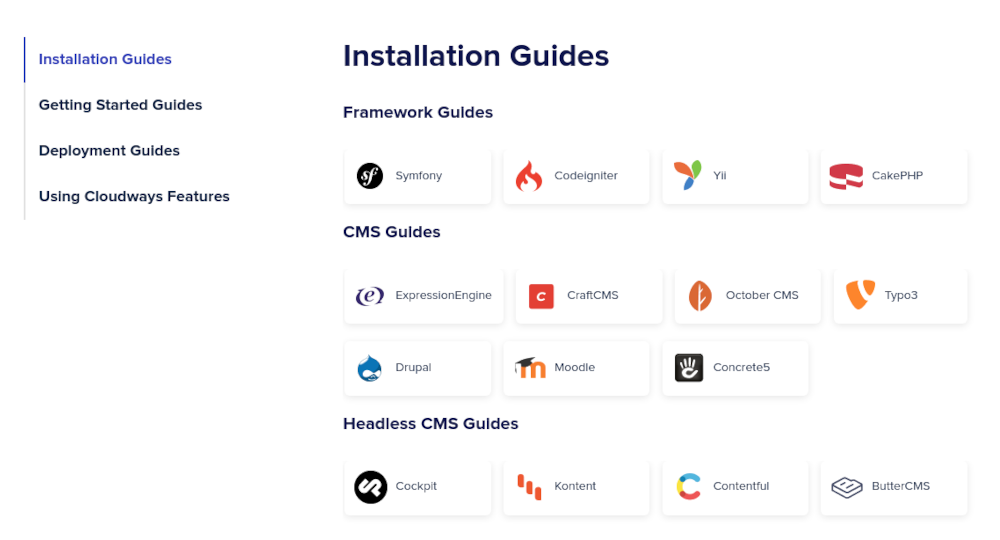Open the ExpressionEngine logo icon
This screenshot has width=1000, height=540.
(x=370, y=296)
